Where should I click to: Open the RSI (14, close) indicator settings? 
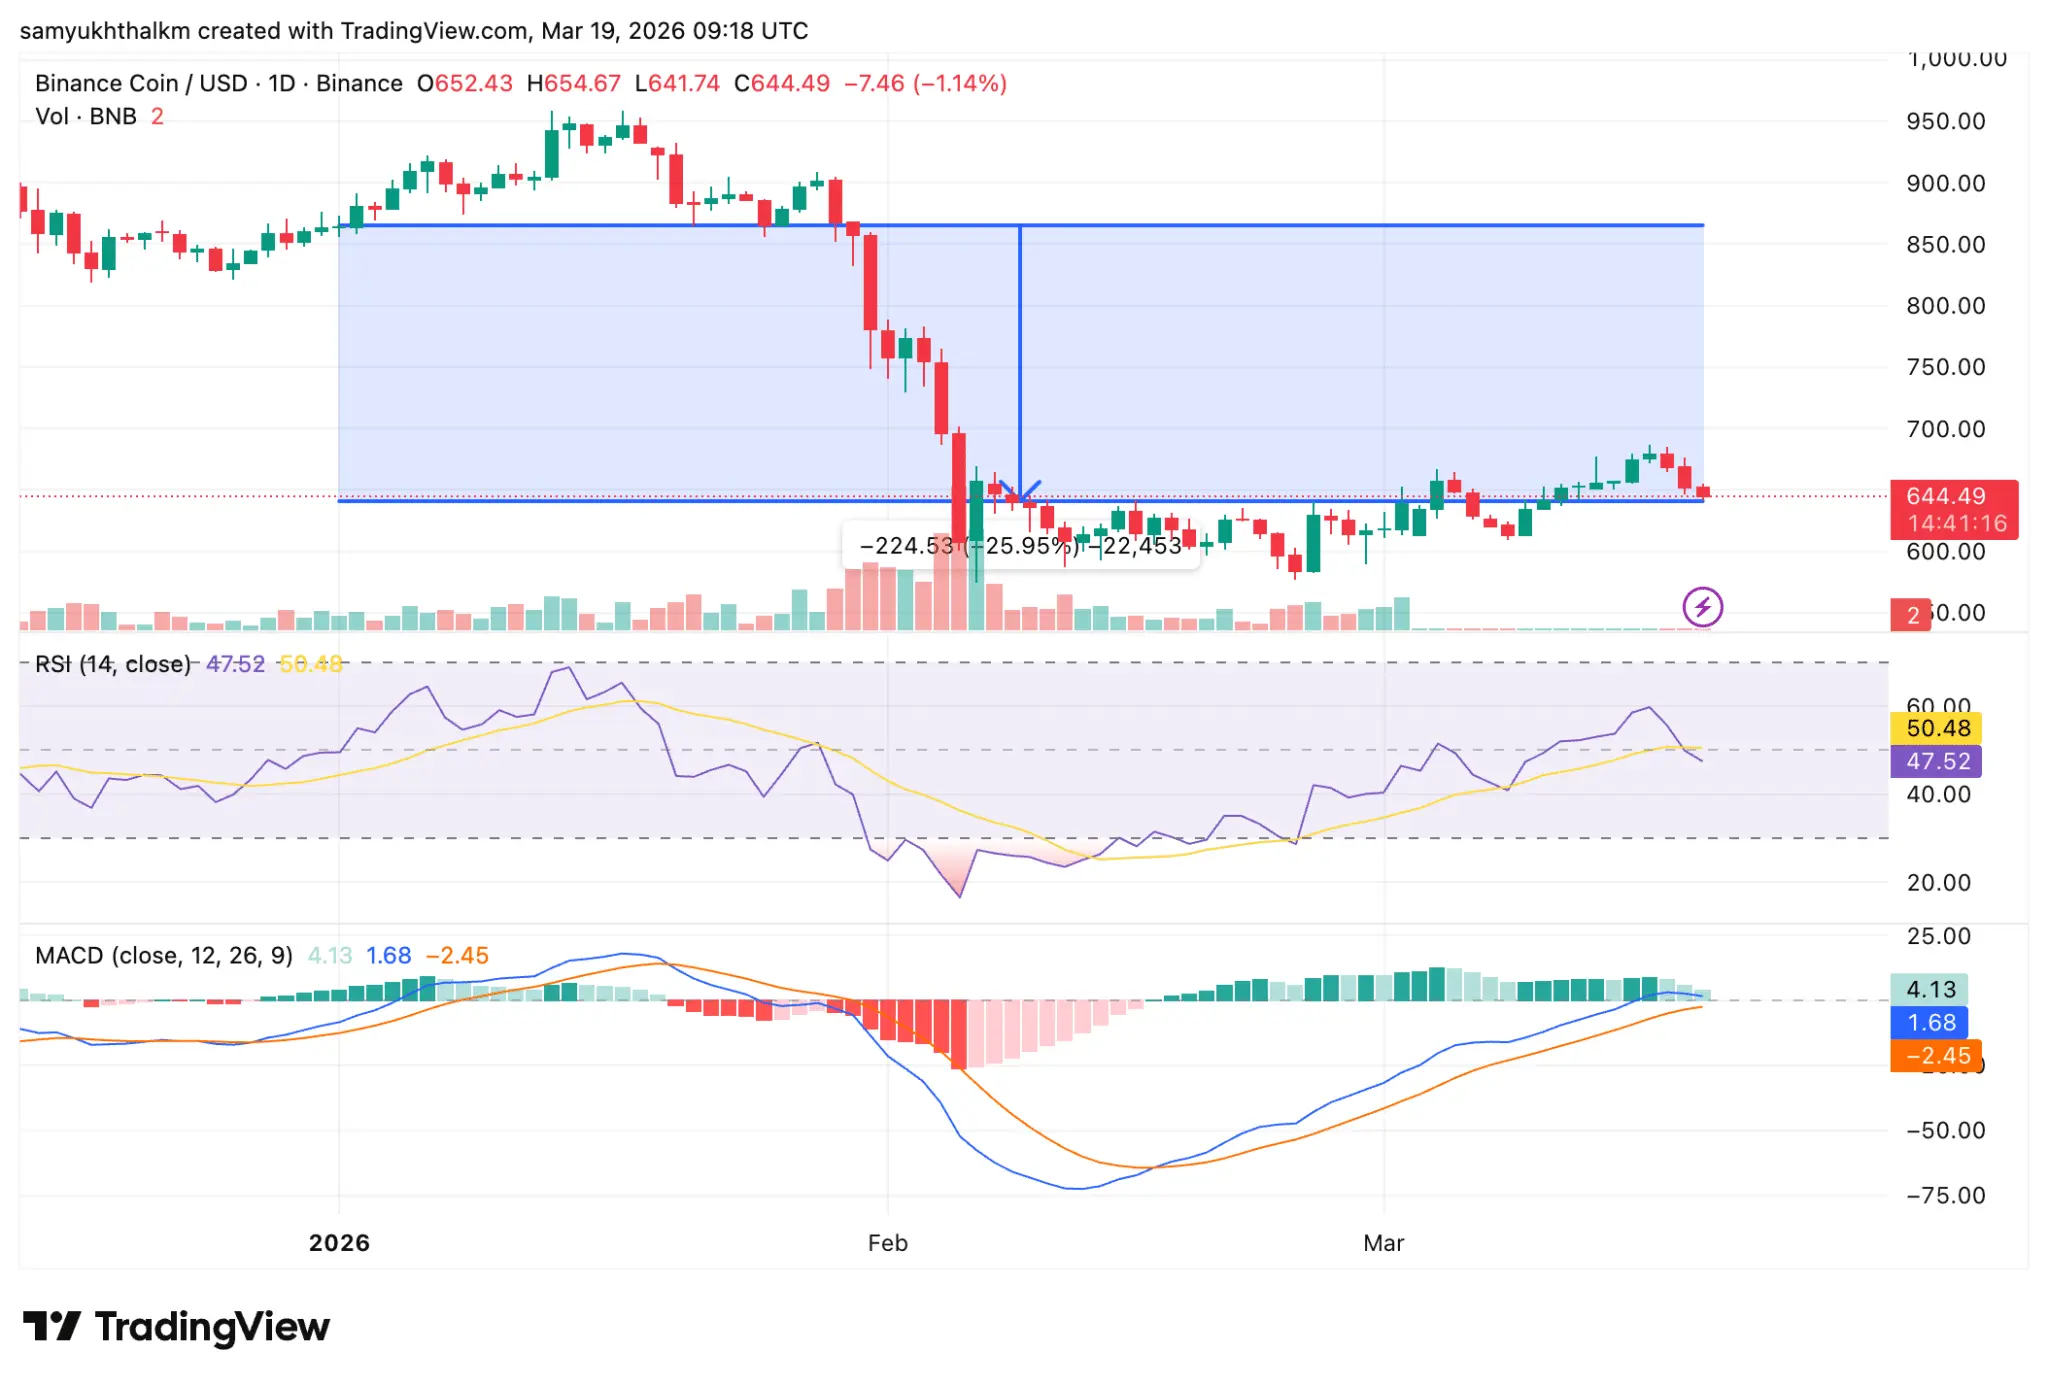pyautogui.click(x=112, y=663)
